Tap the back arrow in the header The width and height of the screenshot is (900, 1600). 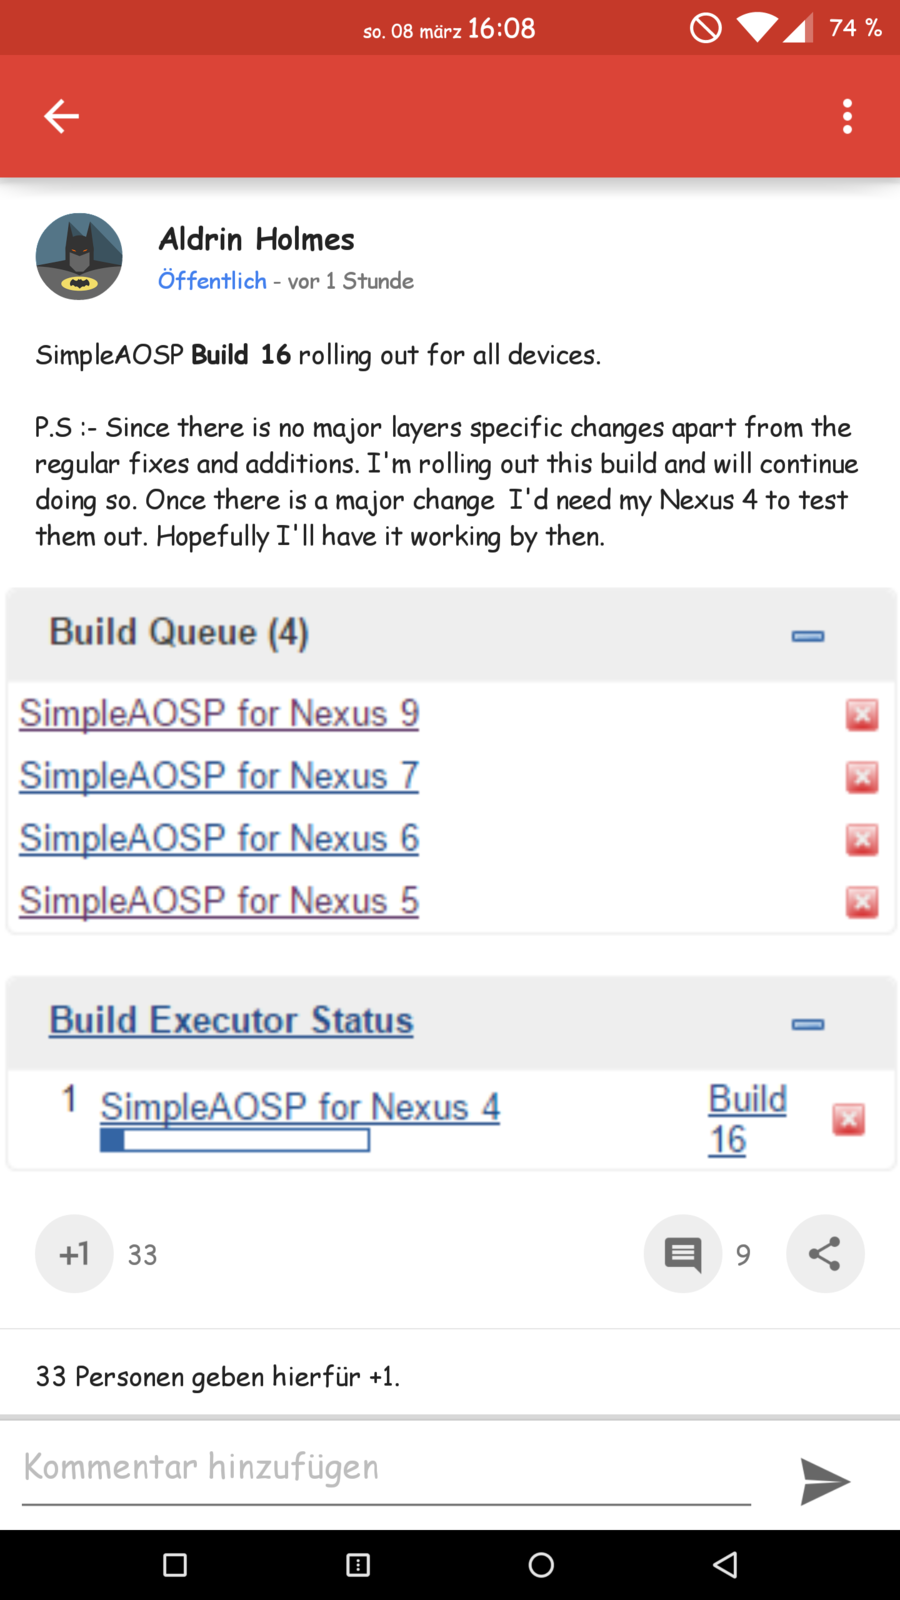tap(61, 116)
